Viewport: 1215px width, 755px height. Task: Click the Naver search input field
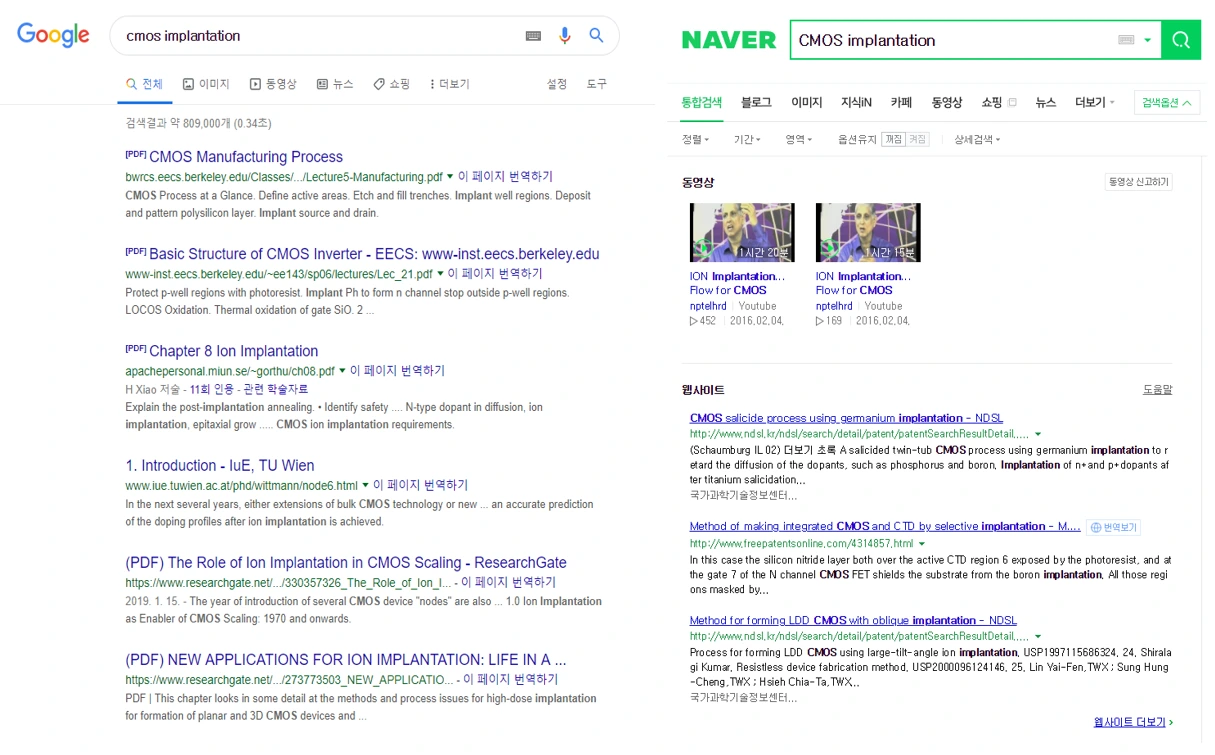coord(951,40)
